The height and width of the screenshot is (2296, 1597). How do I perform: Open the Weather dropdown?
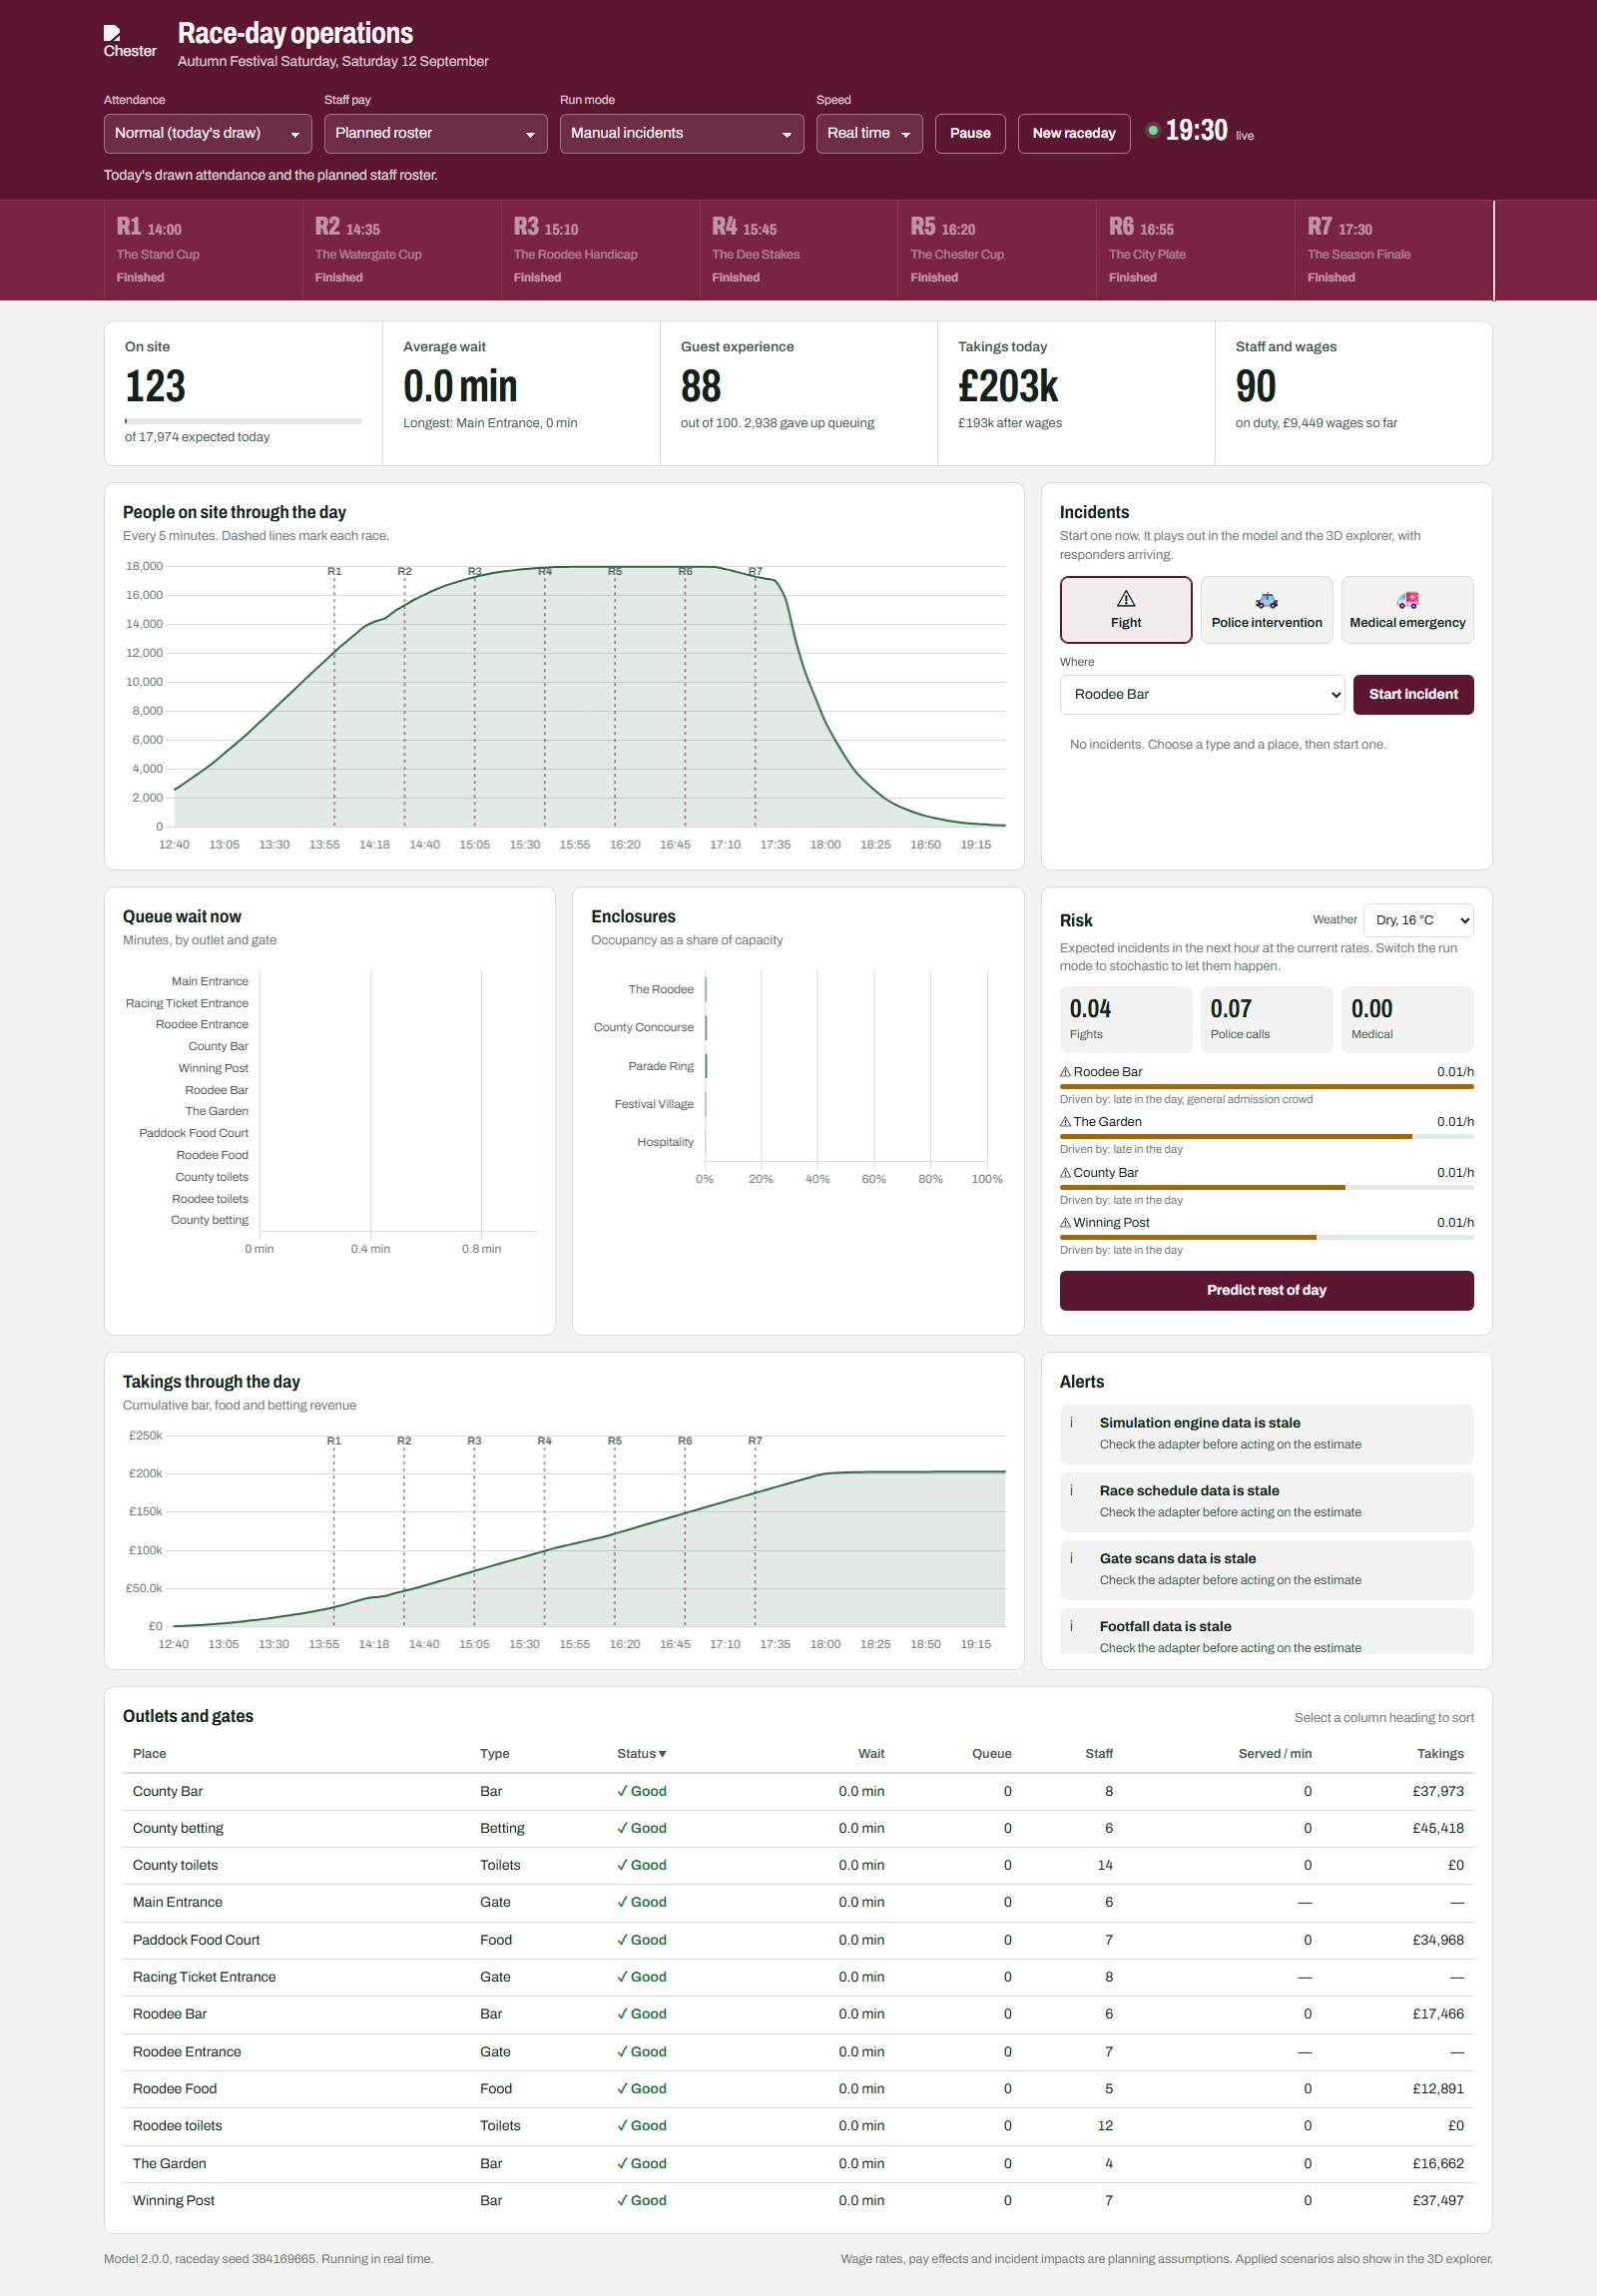pos(1418,921)
